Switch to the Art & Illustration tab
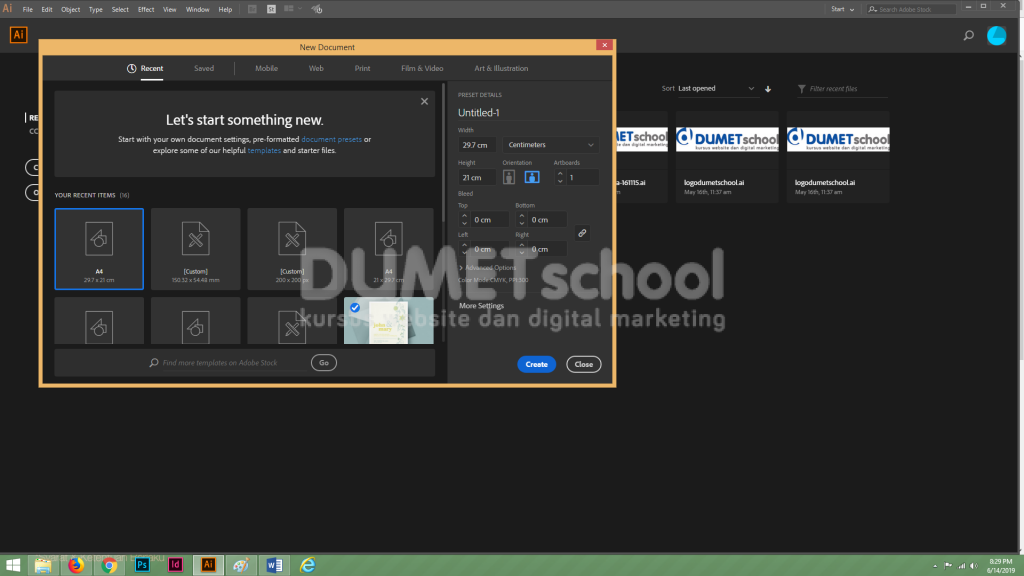 tap(501, 69)
